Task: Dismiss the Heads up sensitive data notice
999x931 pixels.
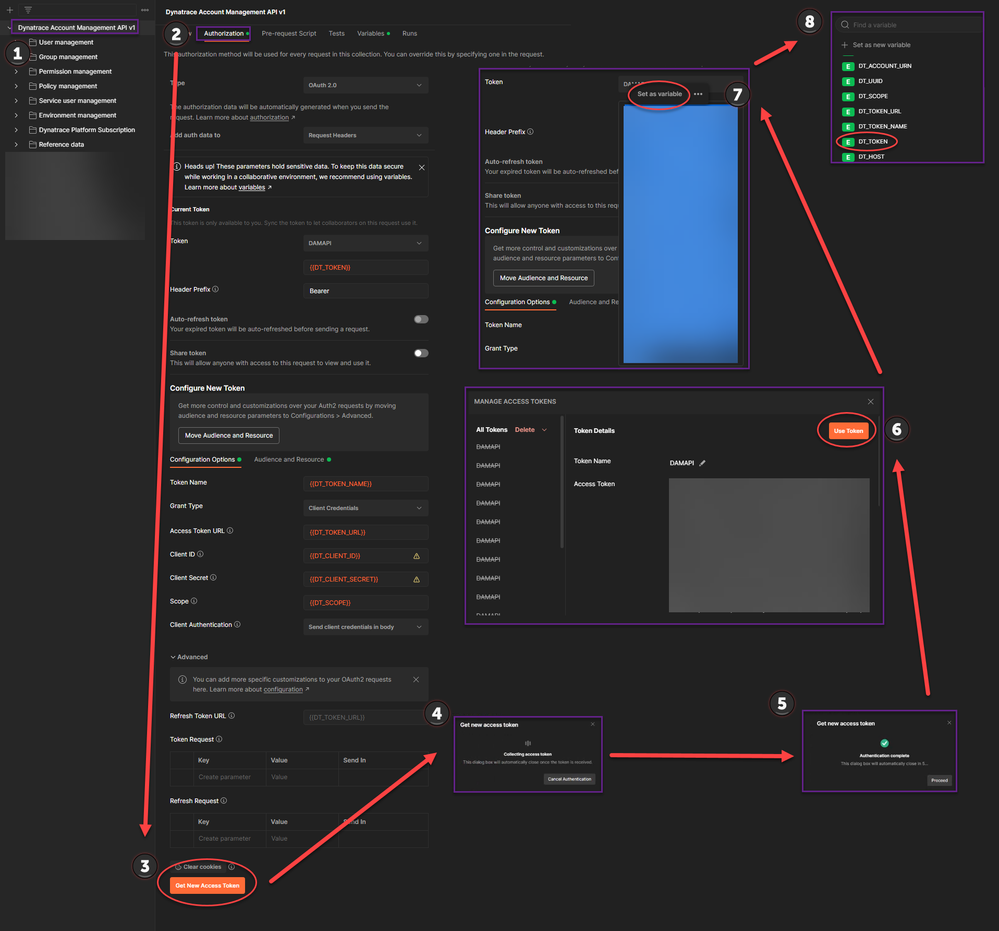Action: coord(421,168)
